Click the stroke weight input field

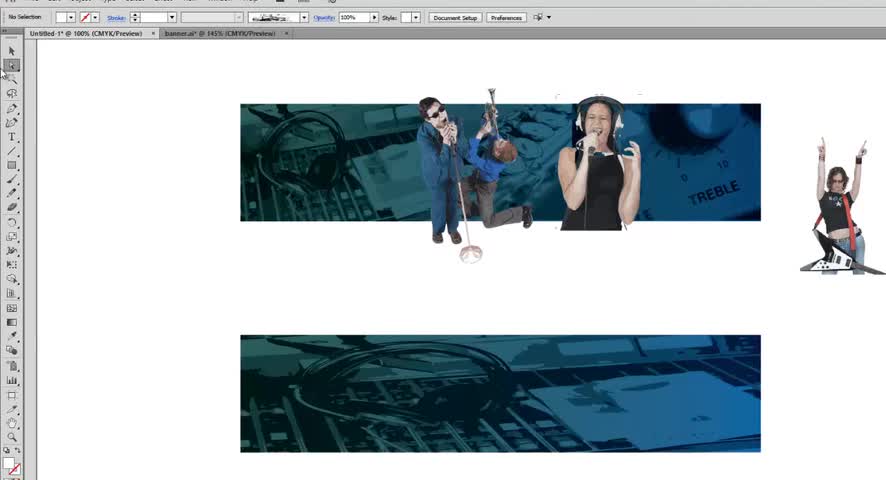(x=153, y=18)
